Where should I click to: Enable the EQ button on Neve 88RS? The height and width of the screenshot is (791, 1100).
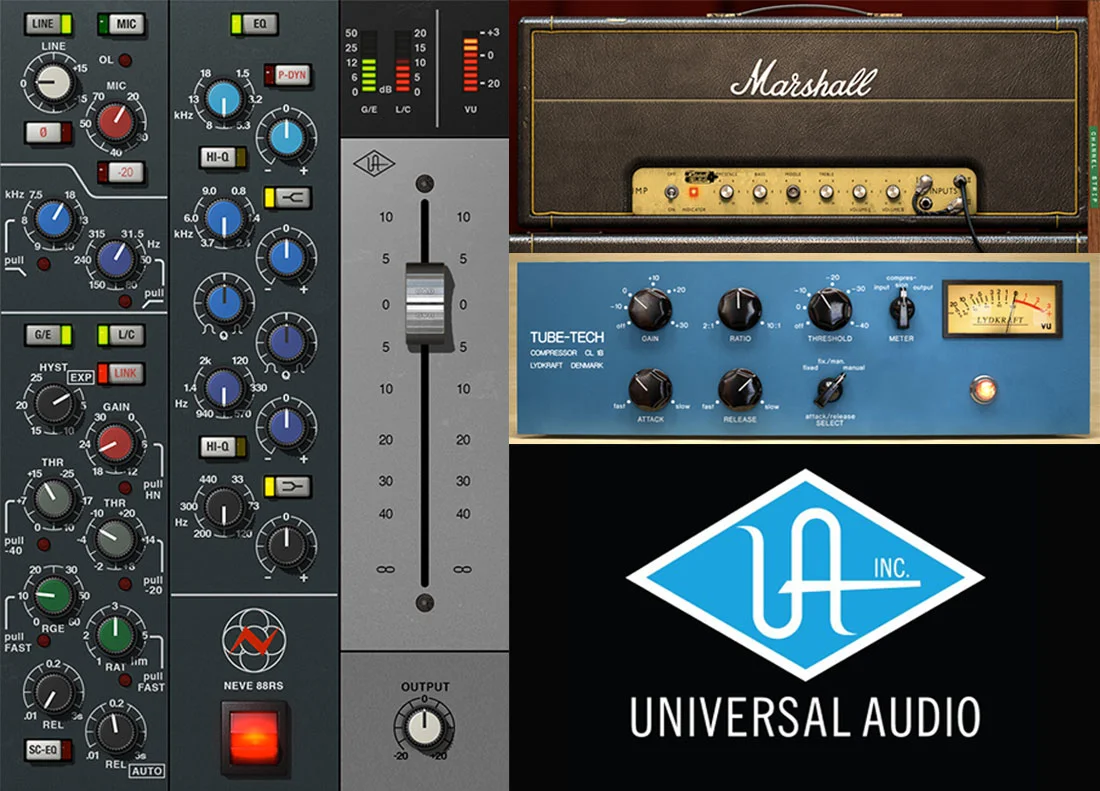[x=254, y=24]
